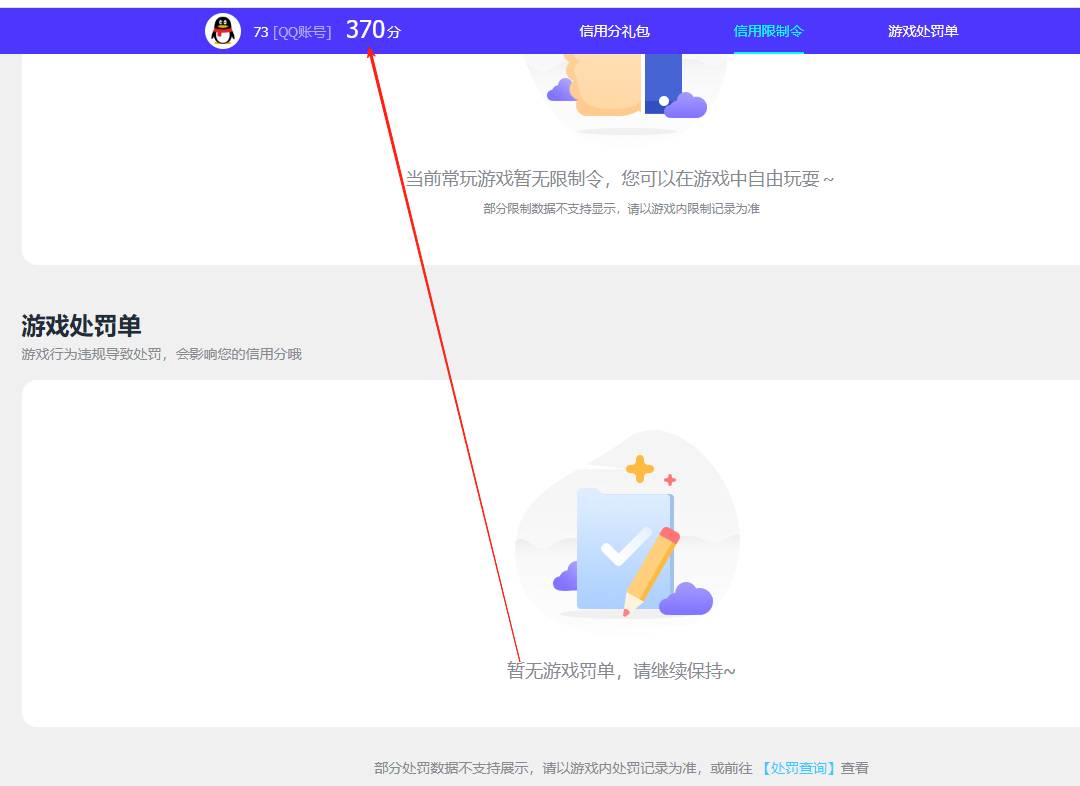
Task: Switch to the 信用分礼包 tab
Action: tap(613, 31)
